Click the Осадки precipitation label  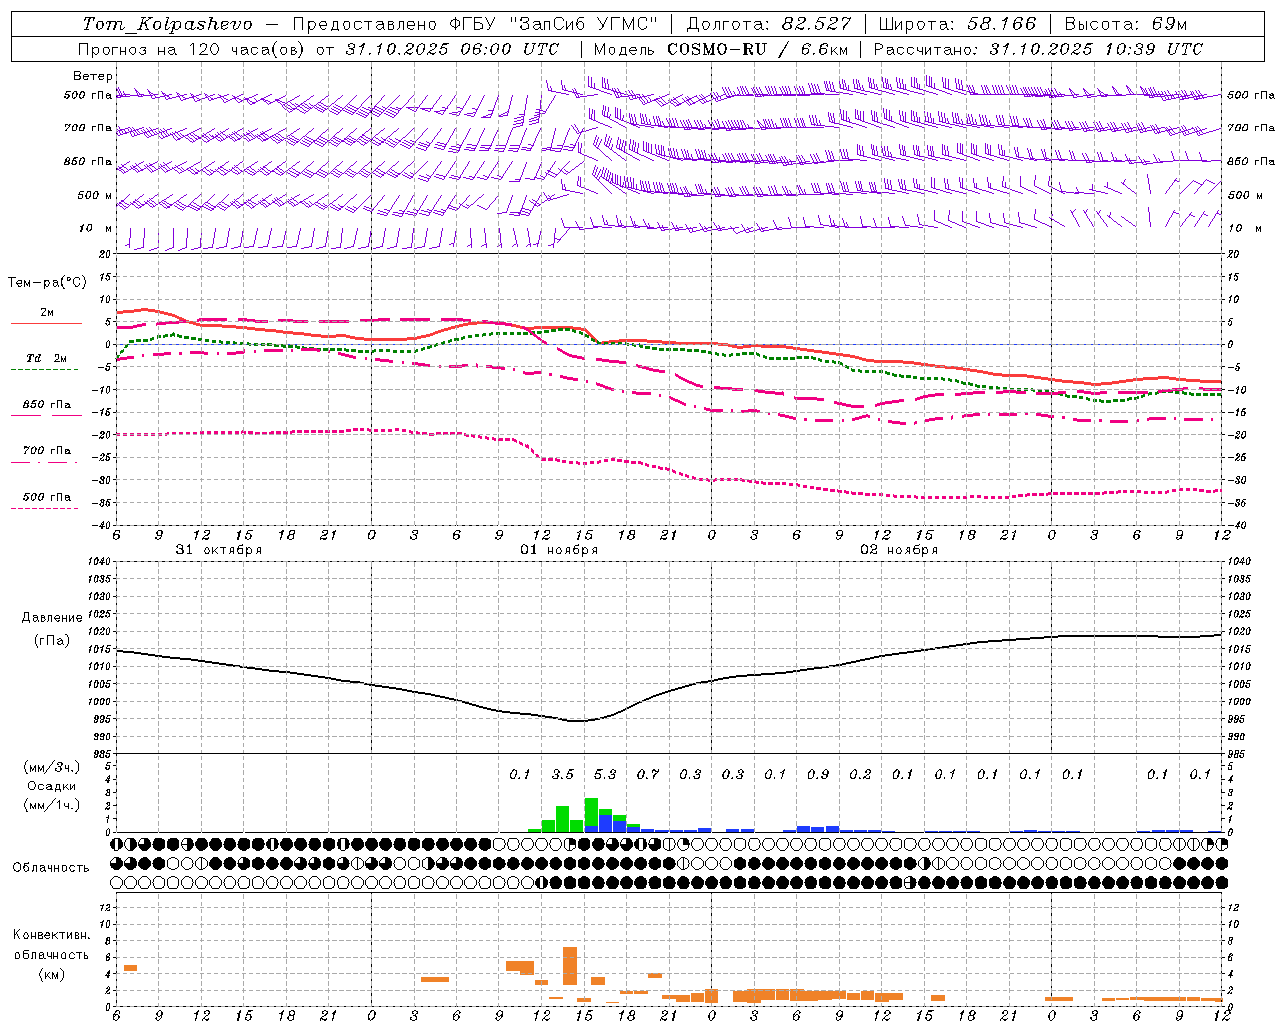tap(51, 786)
